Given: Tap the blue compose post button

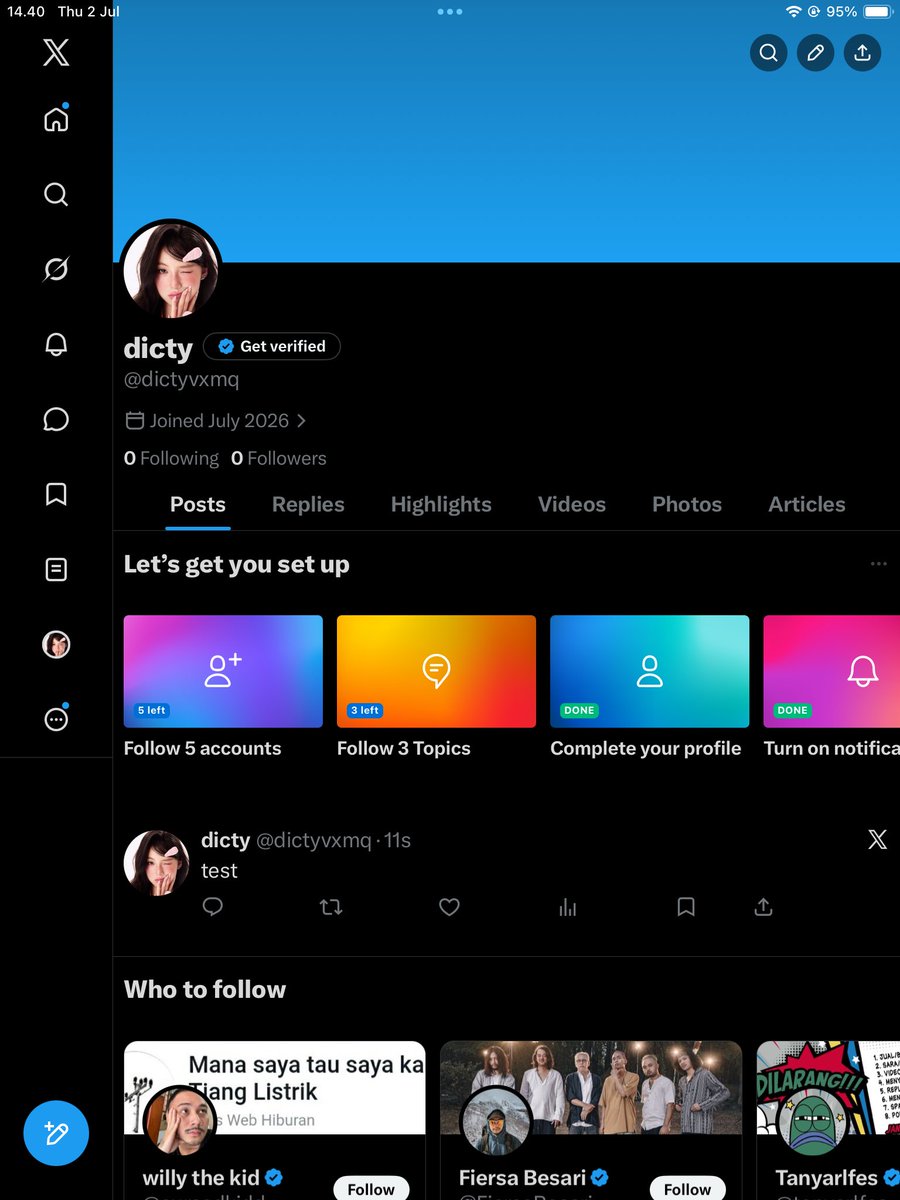Looking at the screenshot, I should [56, 1133].
